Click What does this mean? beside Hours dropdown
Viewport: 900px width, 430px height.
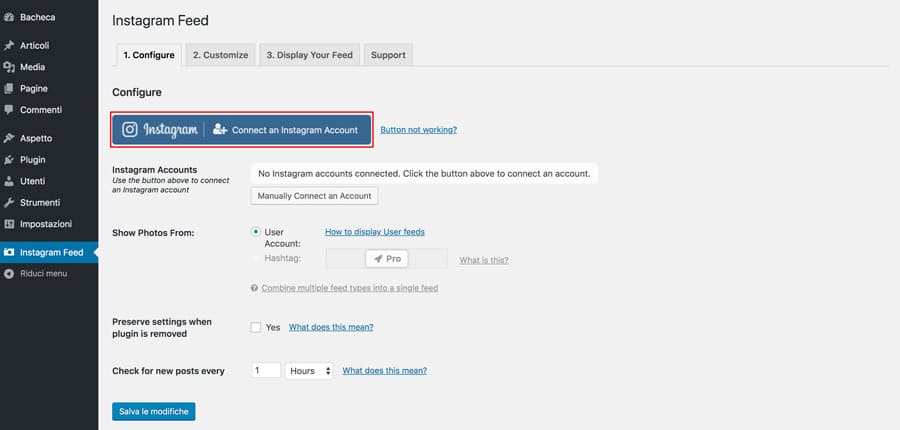click(385, 371)
